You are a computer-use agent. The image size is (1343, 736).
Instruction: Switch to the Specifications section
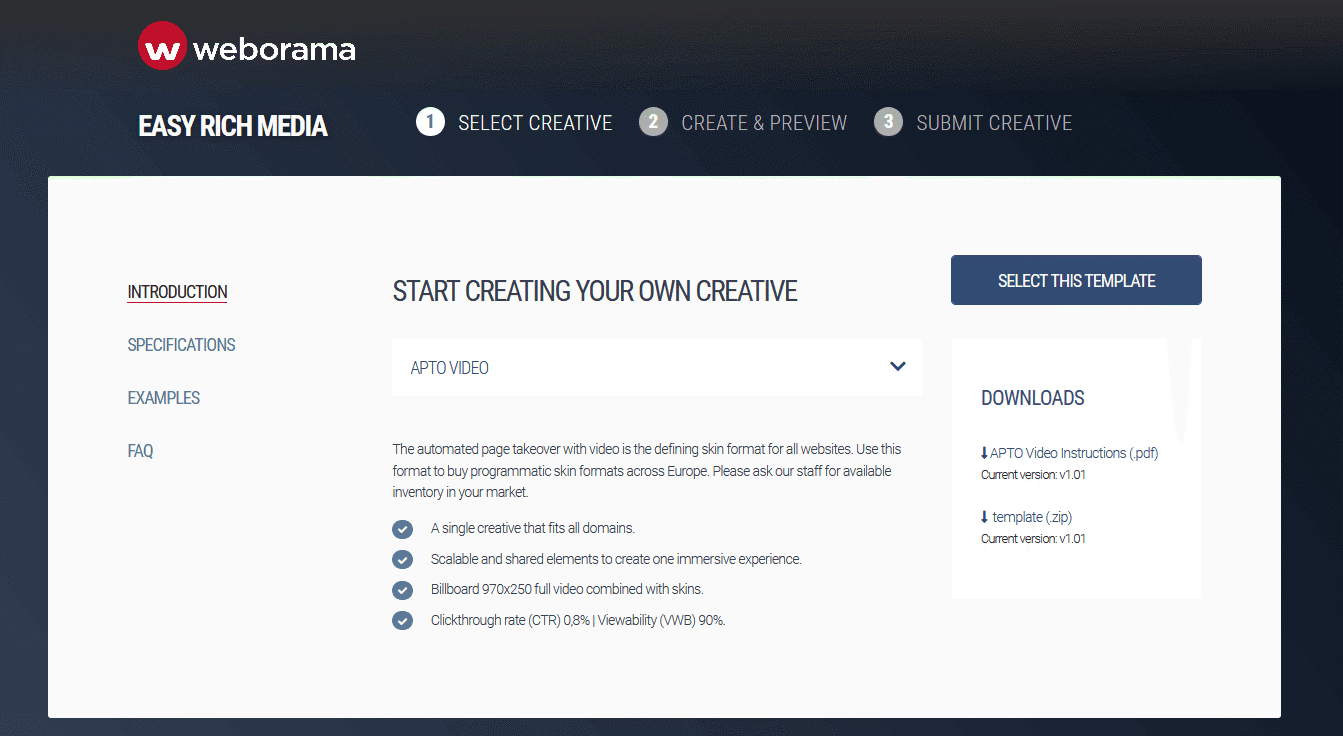tap(181, 345)
